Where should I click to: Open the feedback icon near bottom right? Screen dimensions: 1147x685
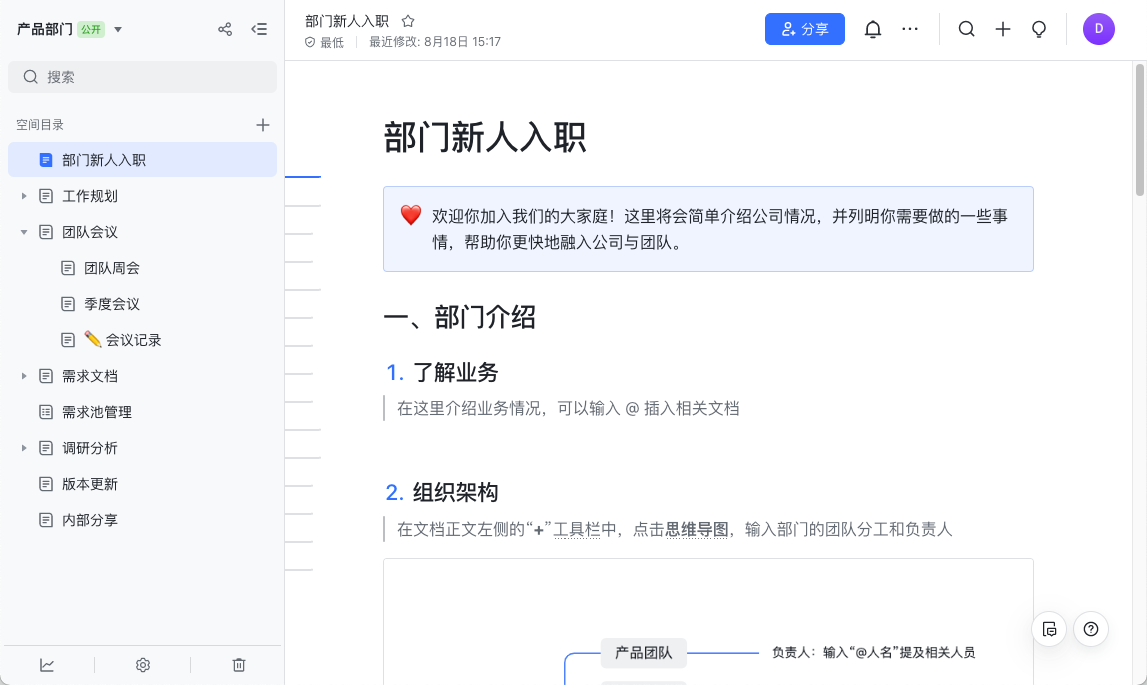[x=1048, y=629]
